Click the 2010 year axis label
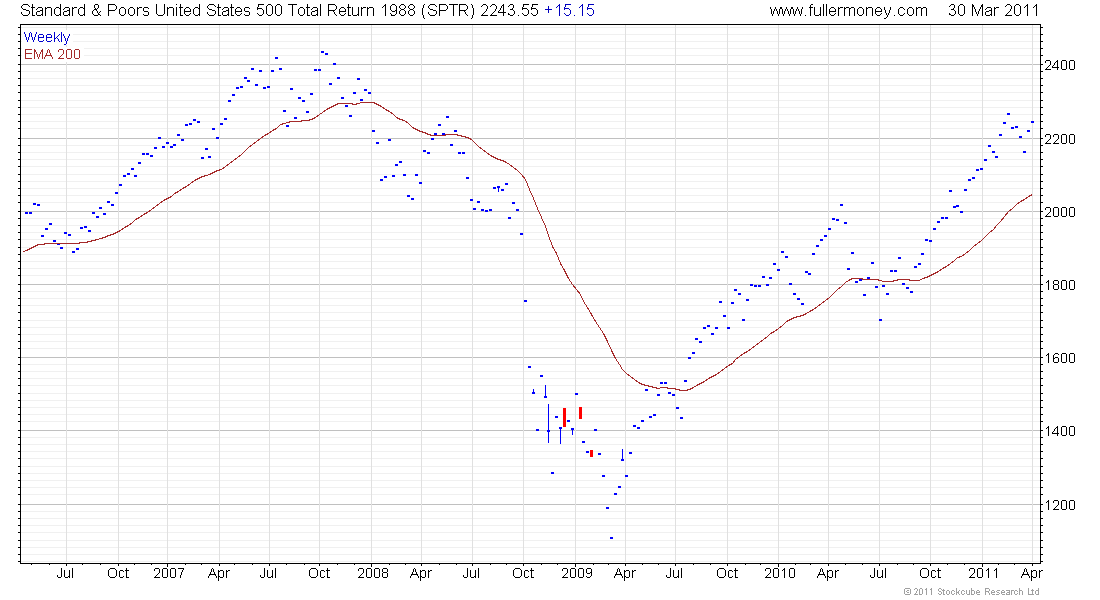Image resolution: width=1100 pixels, height=600 pixels. 779,573
